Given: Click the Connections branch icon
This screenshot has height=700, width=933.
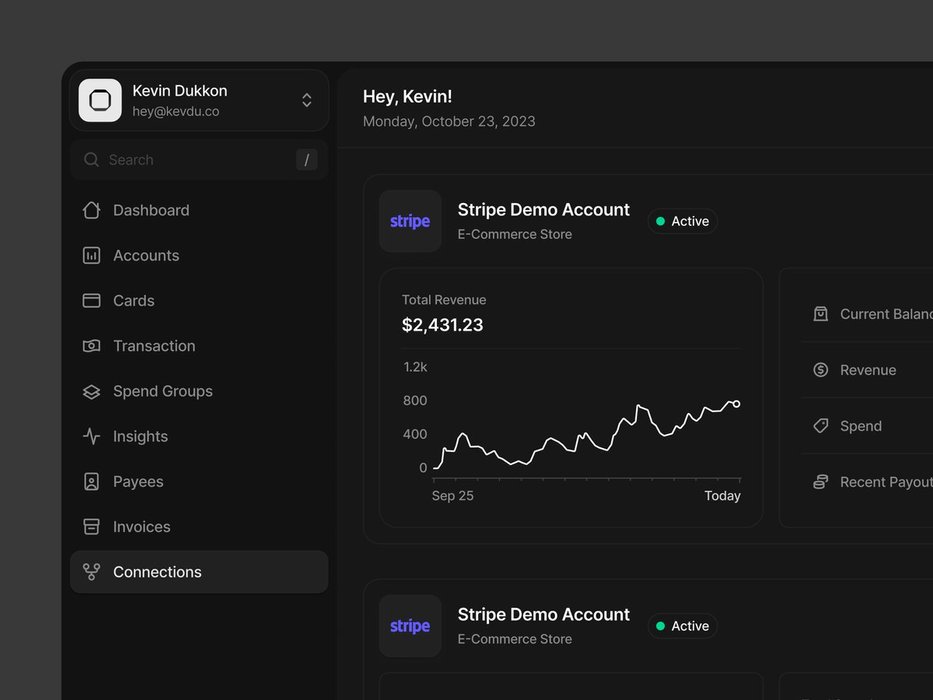Looking at the screenshot, I should pyautogui.click(x=91, y=572).
